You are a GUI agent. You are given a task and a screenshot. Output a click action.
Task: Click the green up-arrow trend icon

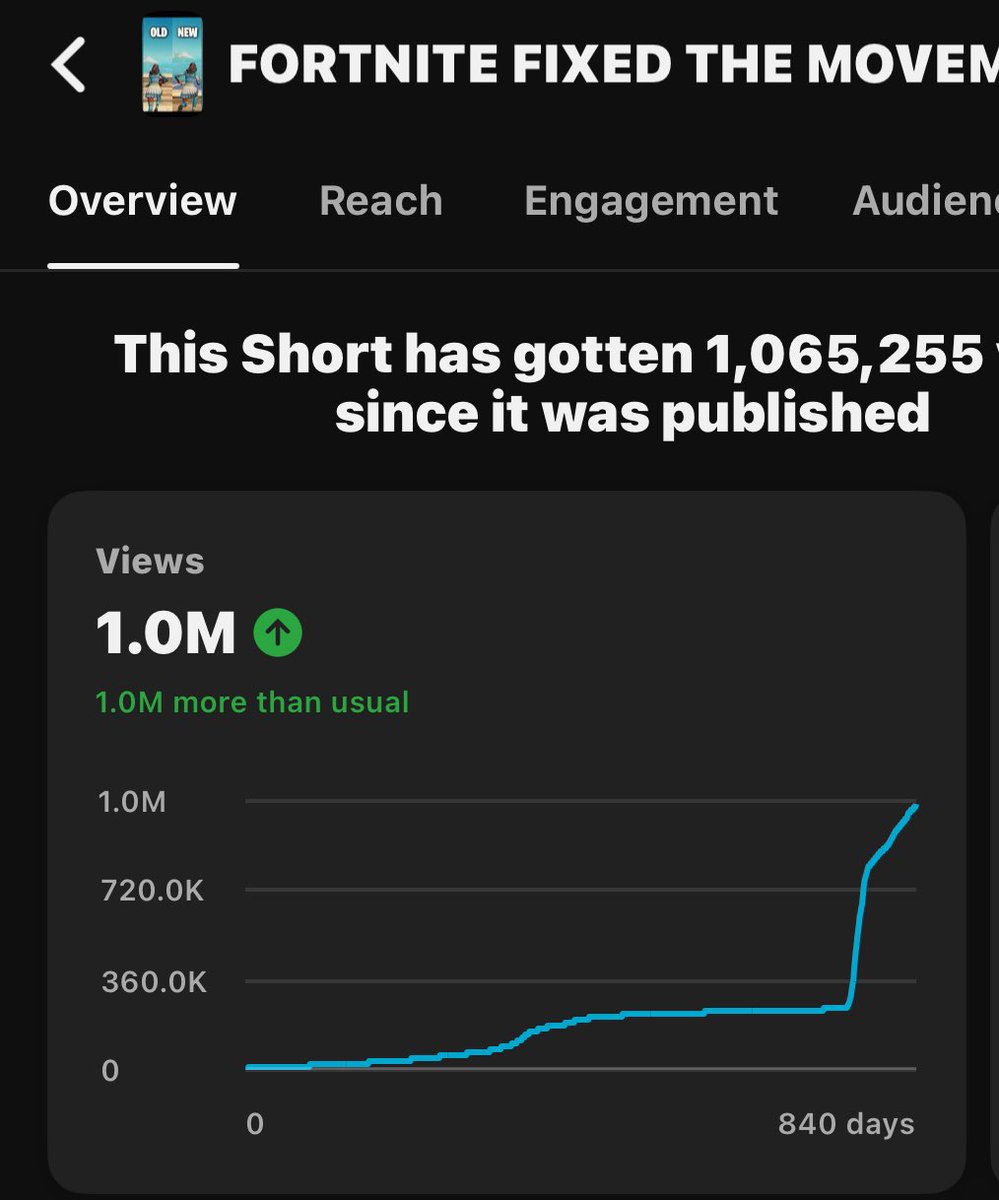pyautogui.click(x=278, y=632)
